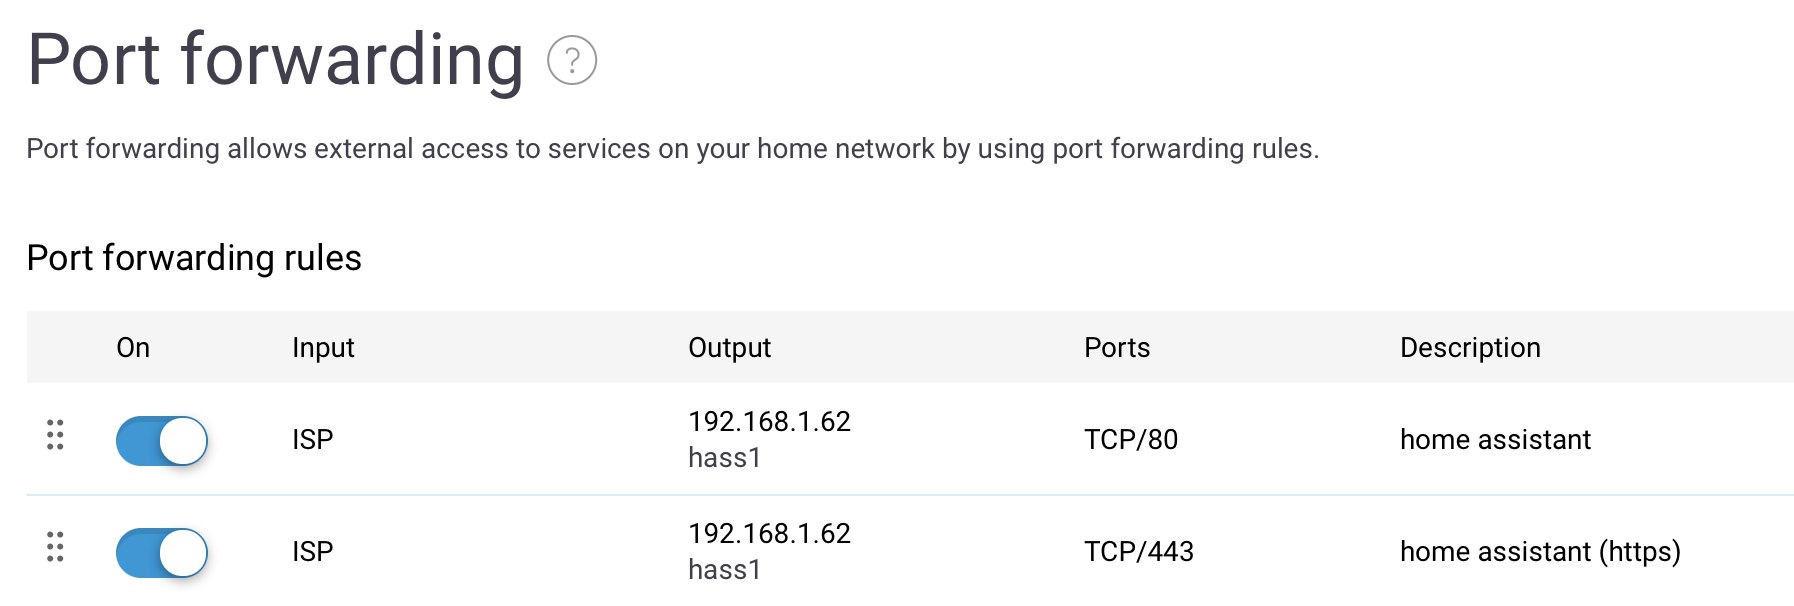Click ISP input of the second rule

[x=312, y=552]
